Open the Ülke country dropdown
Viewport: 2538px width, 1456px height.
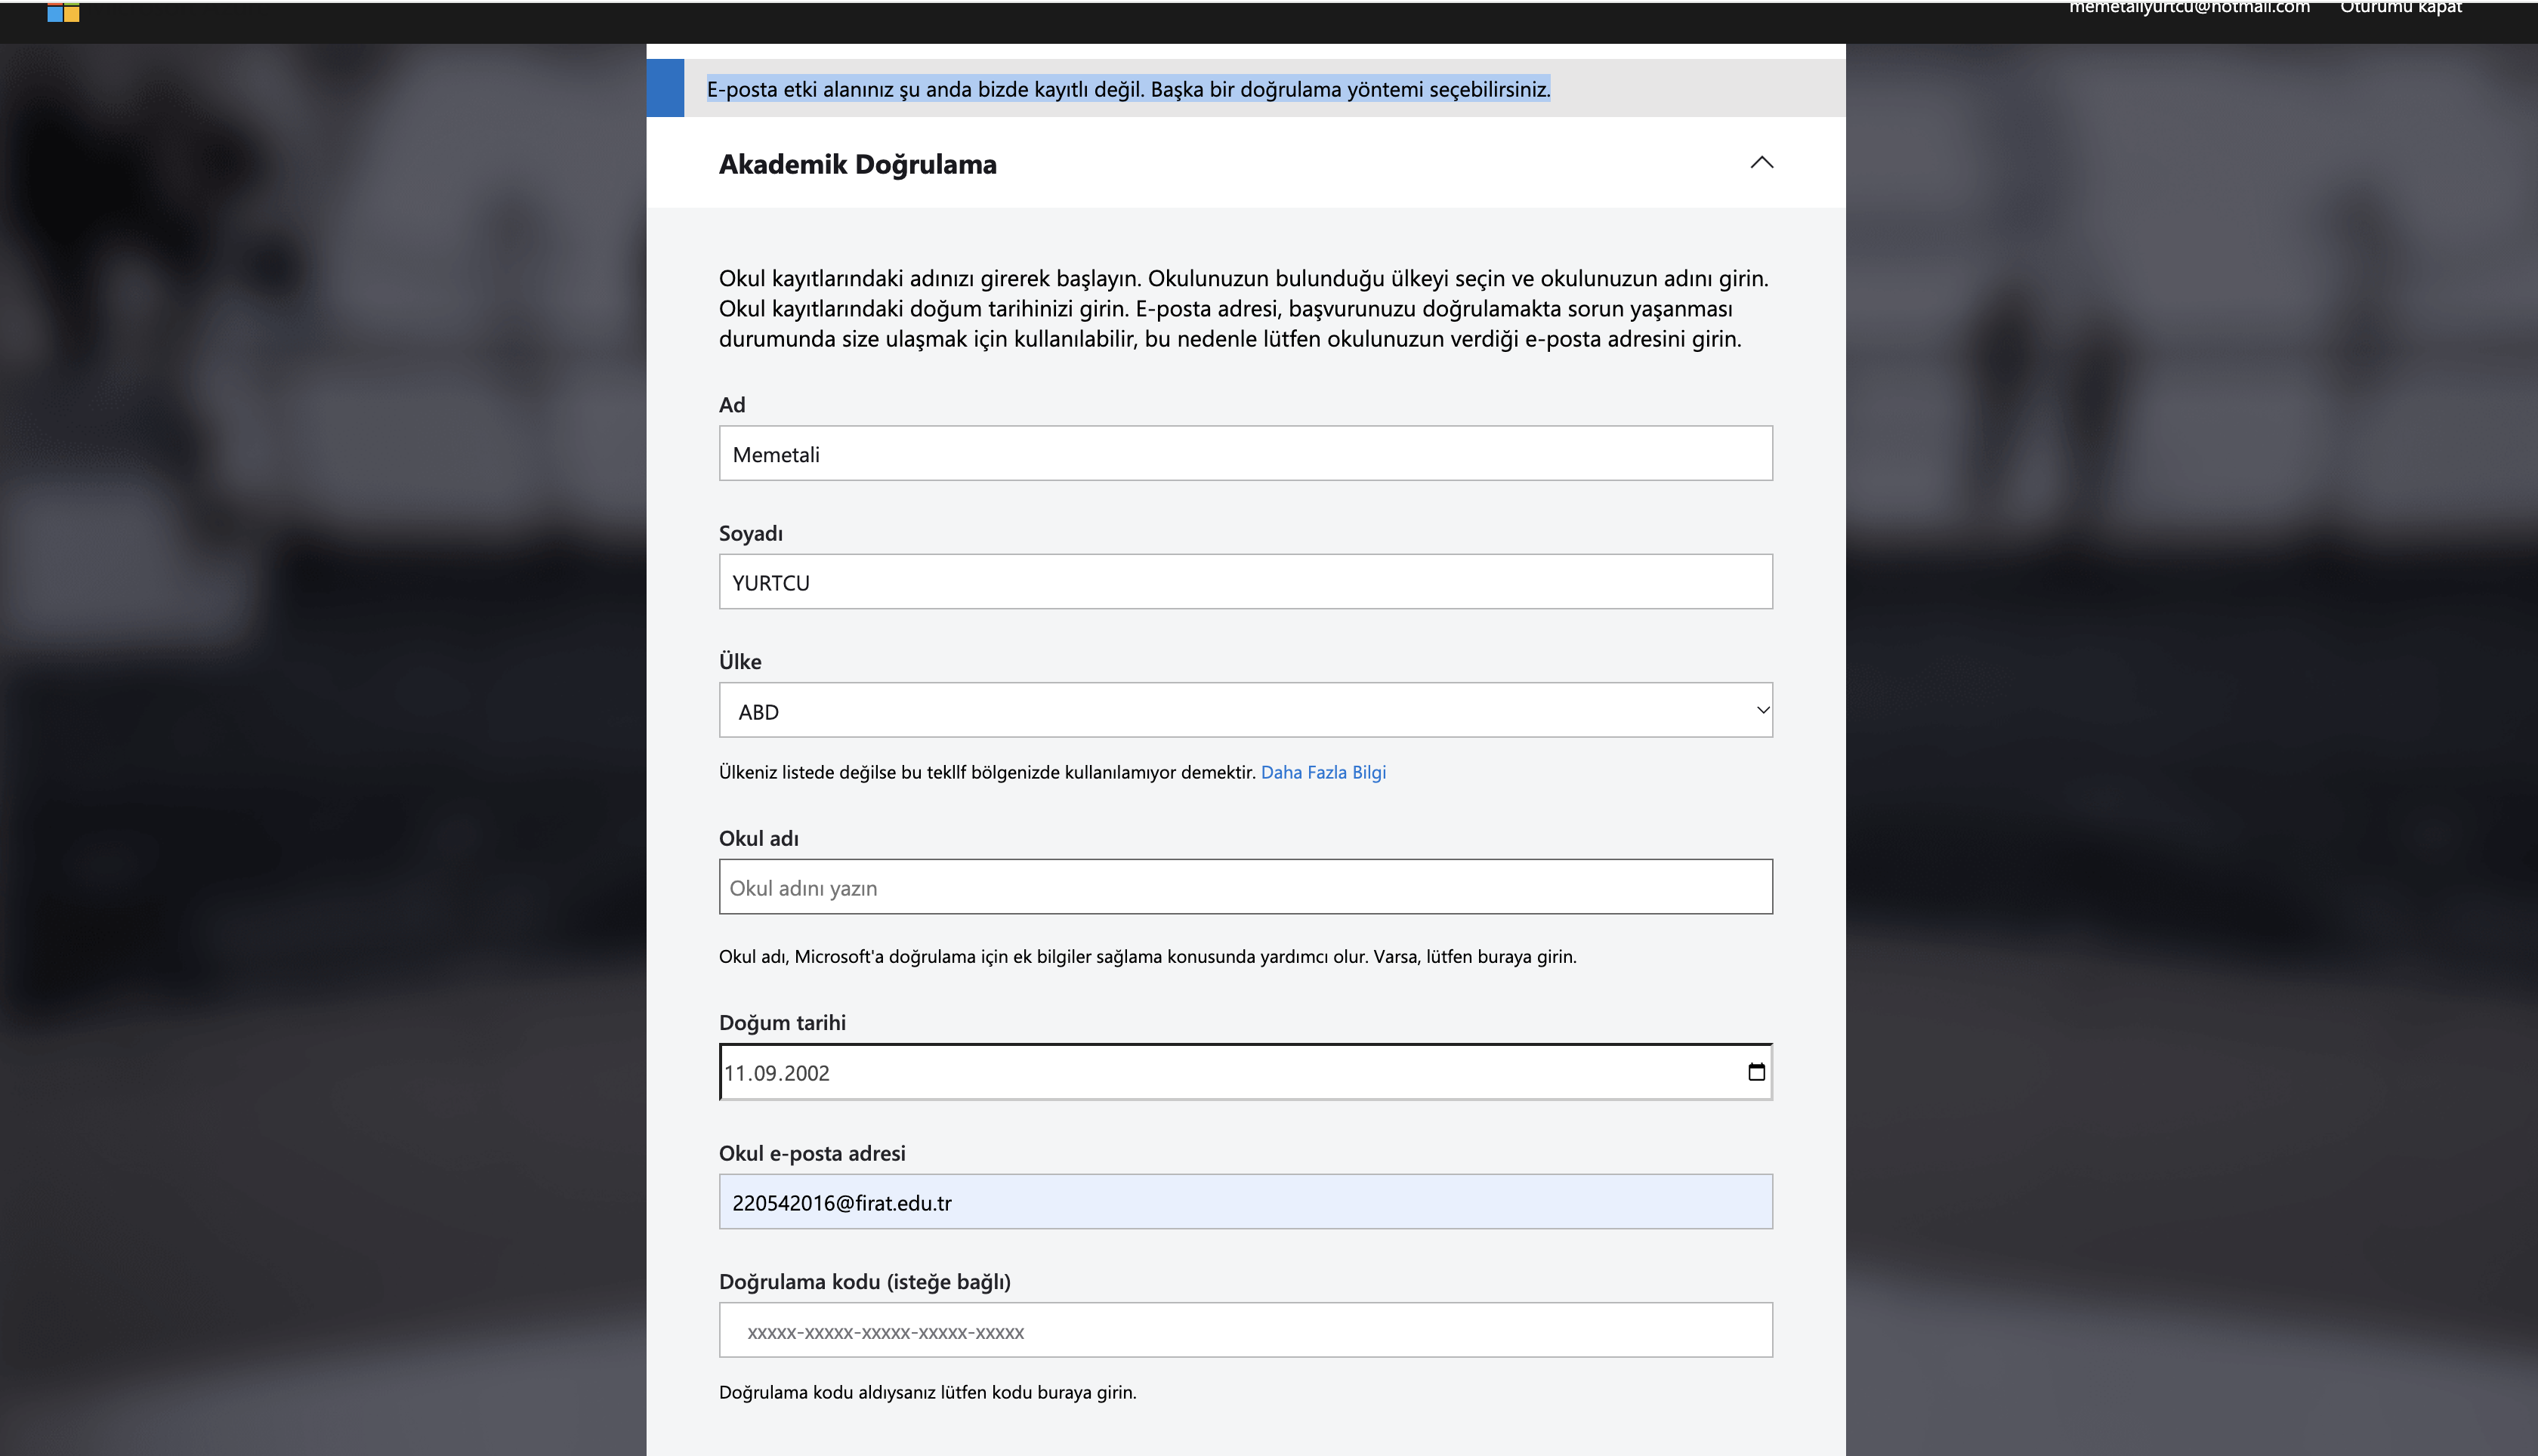[1245, 710]
